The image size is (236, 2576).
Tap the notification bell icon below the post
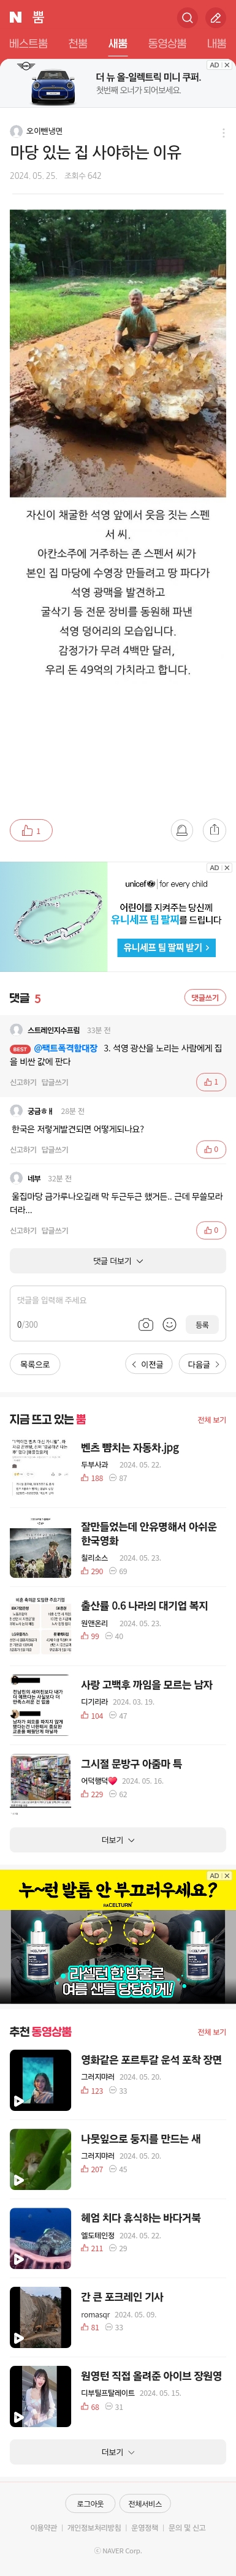coord(181,830)
